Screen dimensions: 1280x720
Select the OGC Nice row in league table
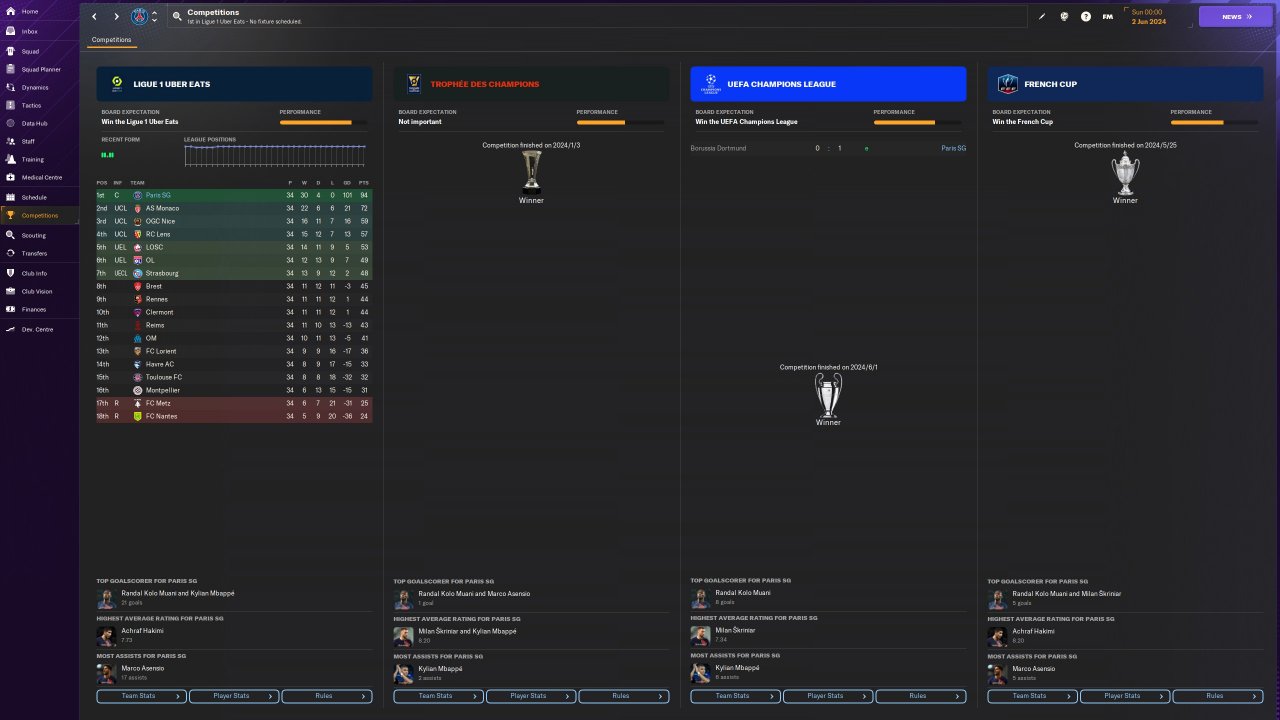(234, 221)
